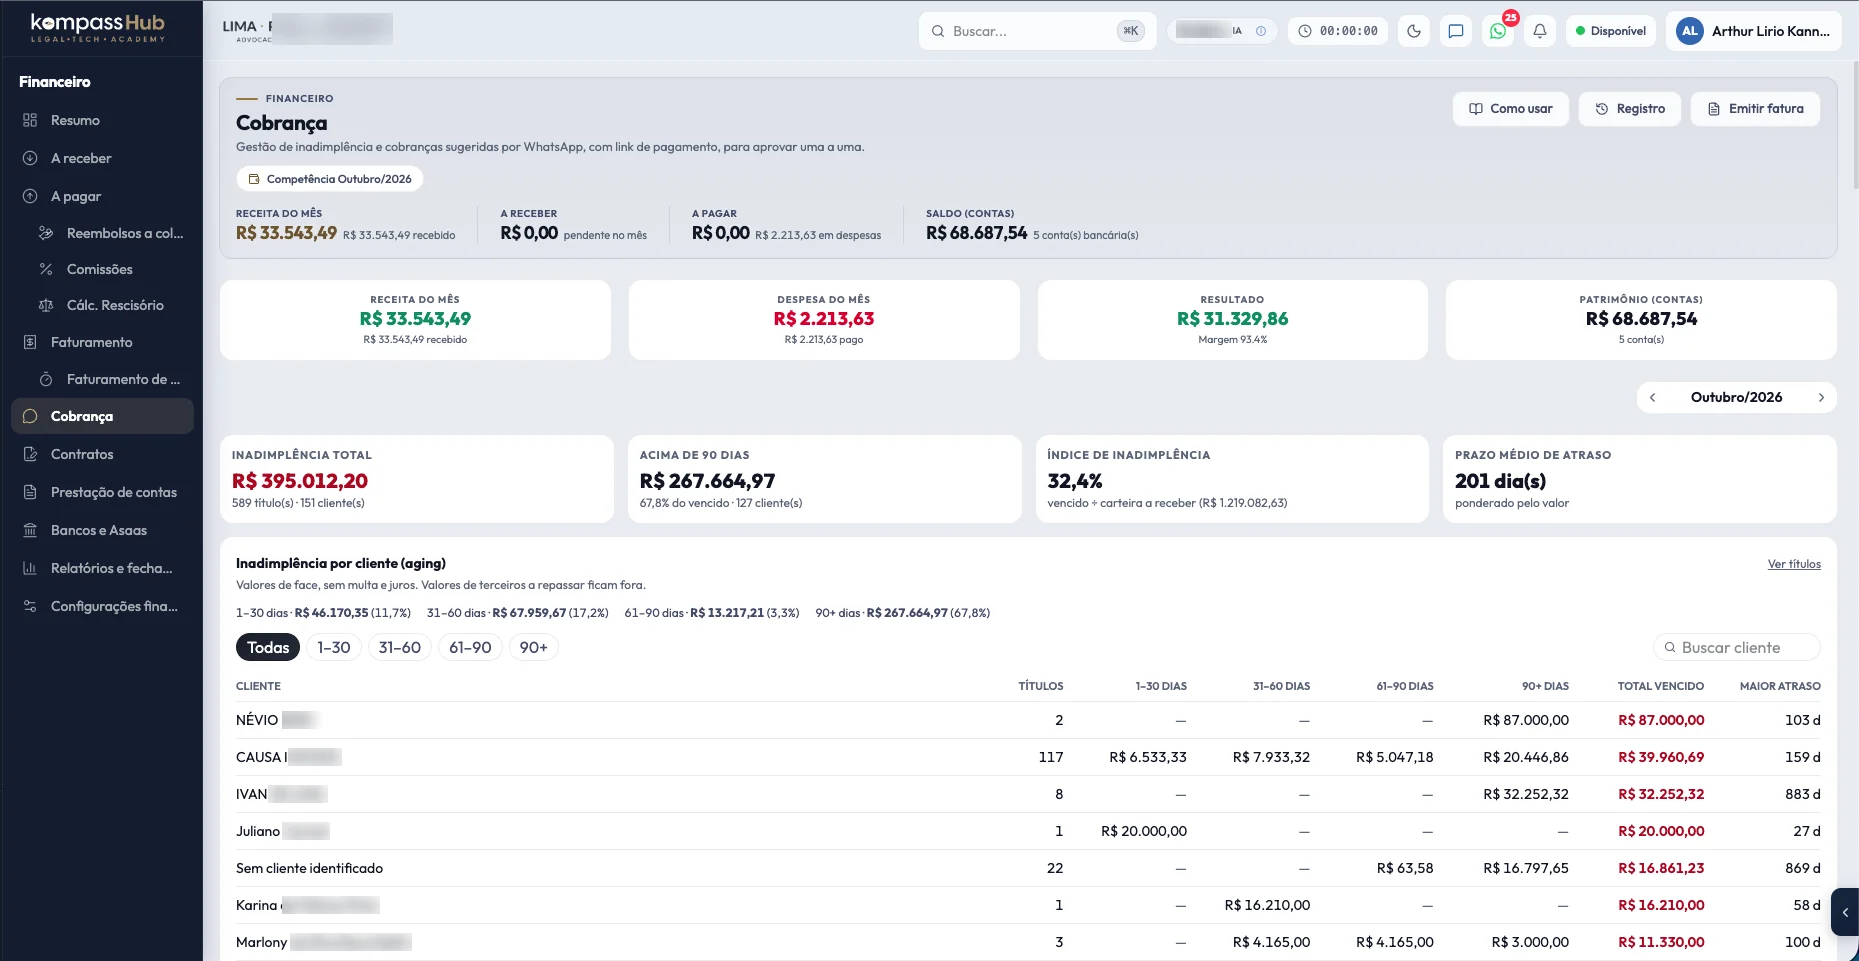Open Configurações fina... in sidebar
This screenshot has width=1859, height=961.
[x=101, y=606]
